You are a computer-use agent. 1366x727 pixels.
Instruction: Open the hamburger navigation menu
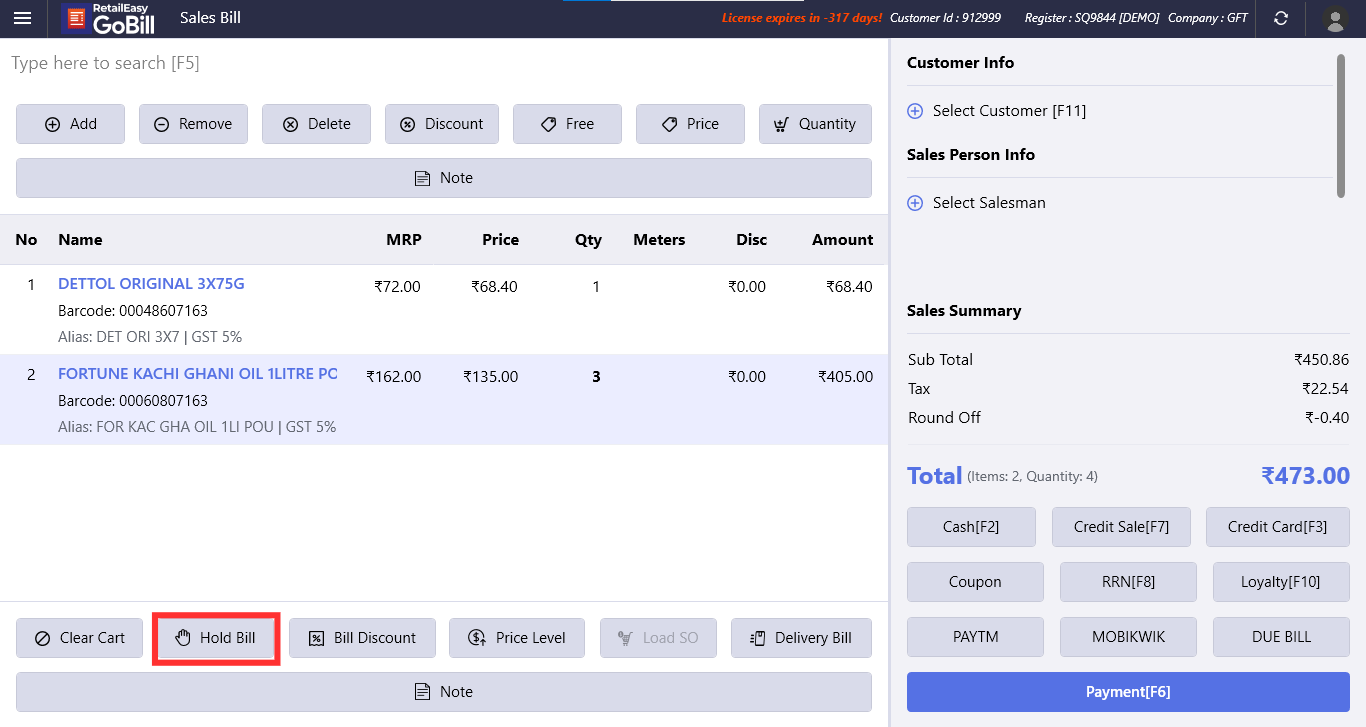point(23,18)
